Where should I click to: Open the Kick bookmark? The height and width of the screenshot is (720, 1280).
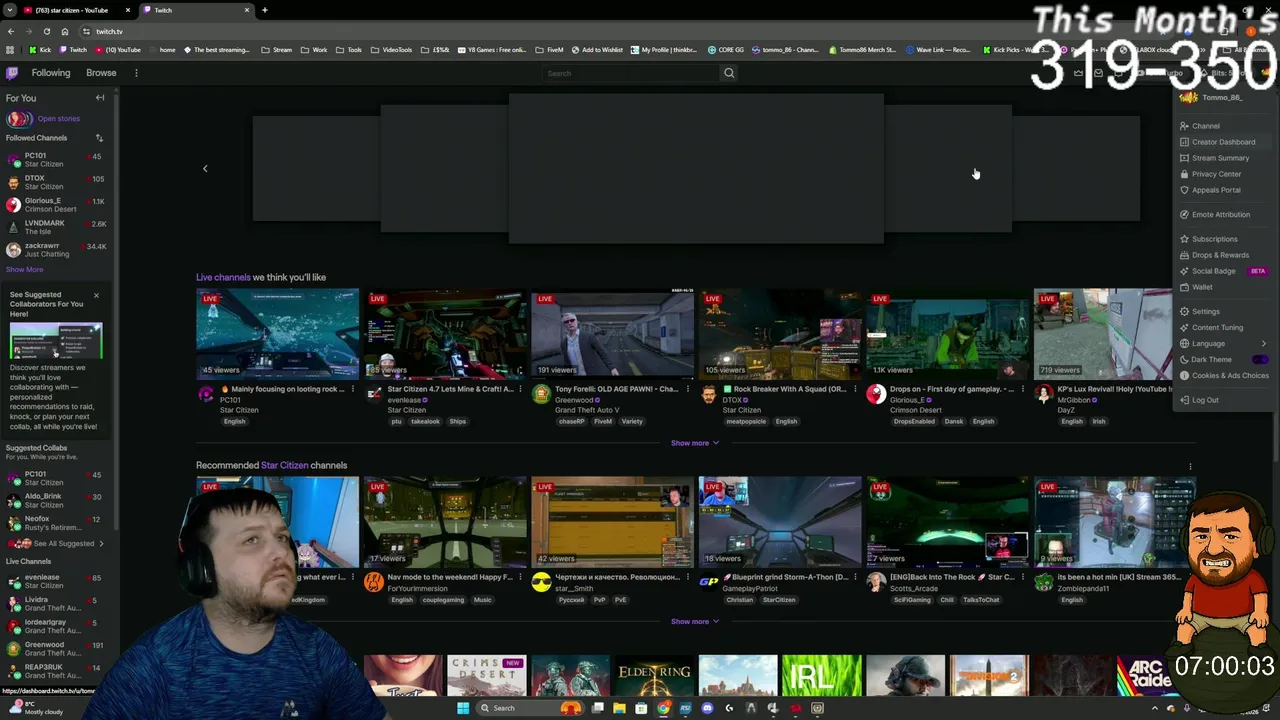pos(40,50)
